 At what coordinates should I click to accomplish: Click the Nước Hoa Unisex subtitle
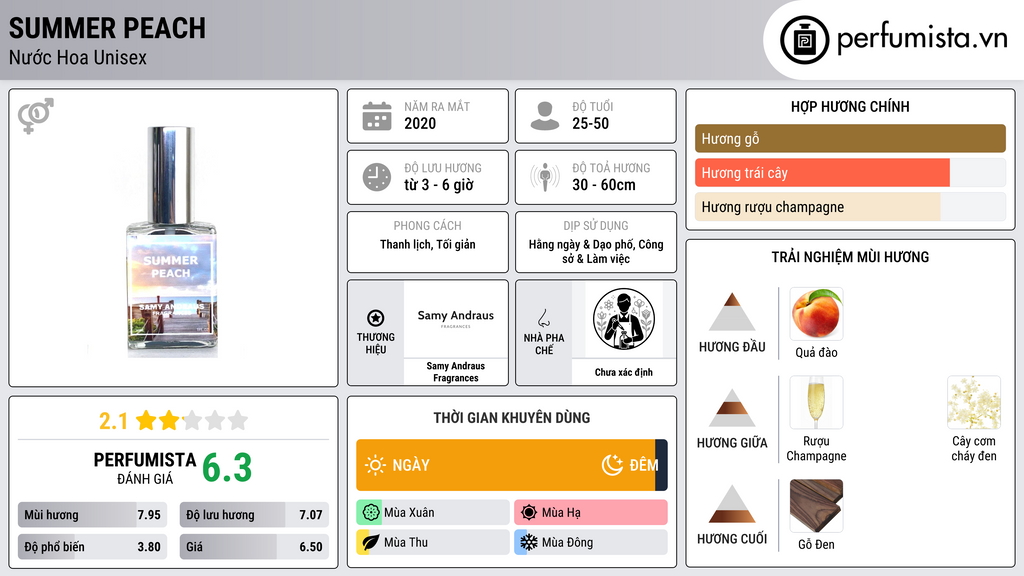78,57
